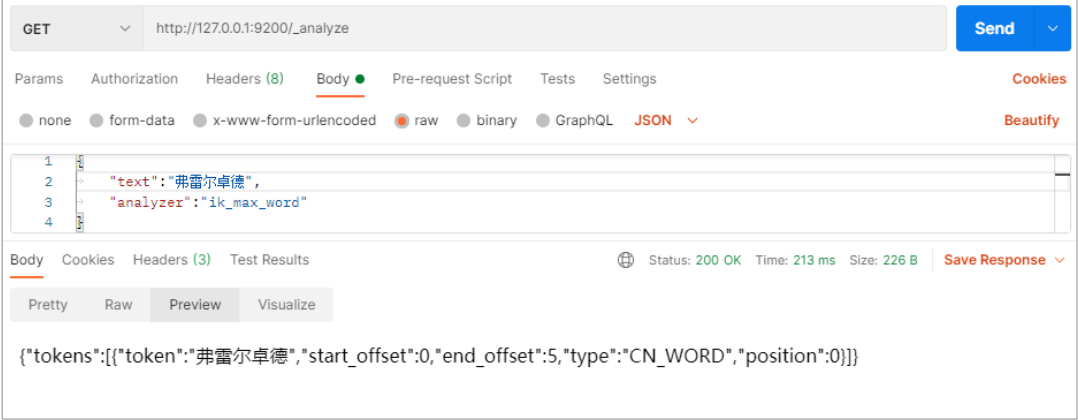This screenshot has width=1078, height=420.
Task: Select the GraphQL body radio option
Action: (x=543, y=121)
